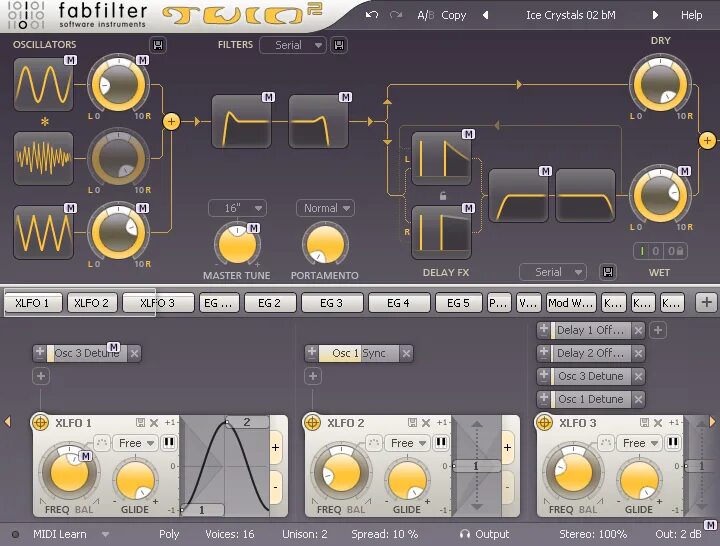Click the second filter shape display
Viewport: 720px width, 546px height.
click(x=318, y=122)
